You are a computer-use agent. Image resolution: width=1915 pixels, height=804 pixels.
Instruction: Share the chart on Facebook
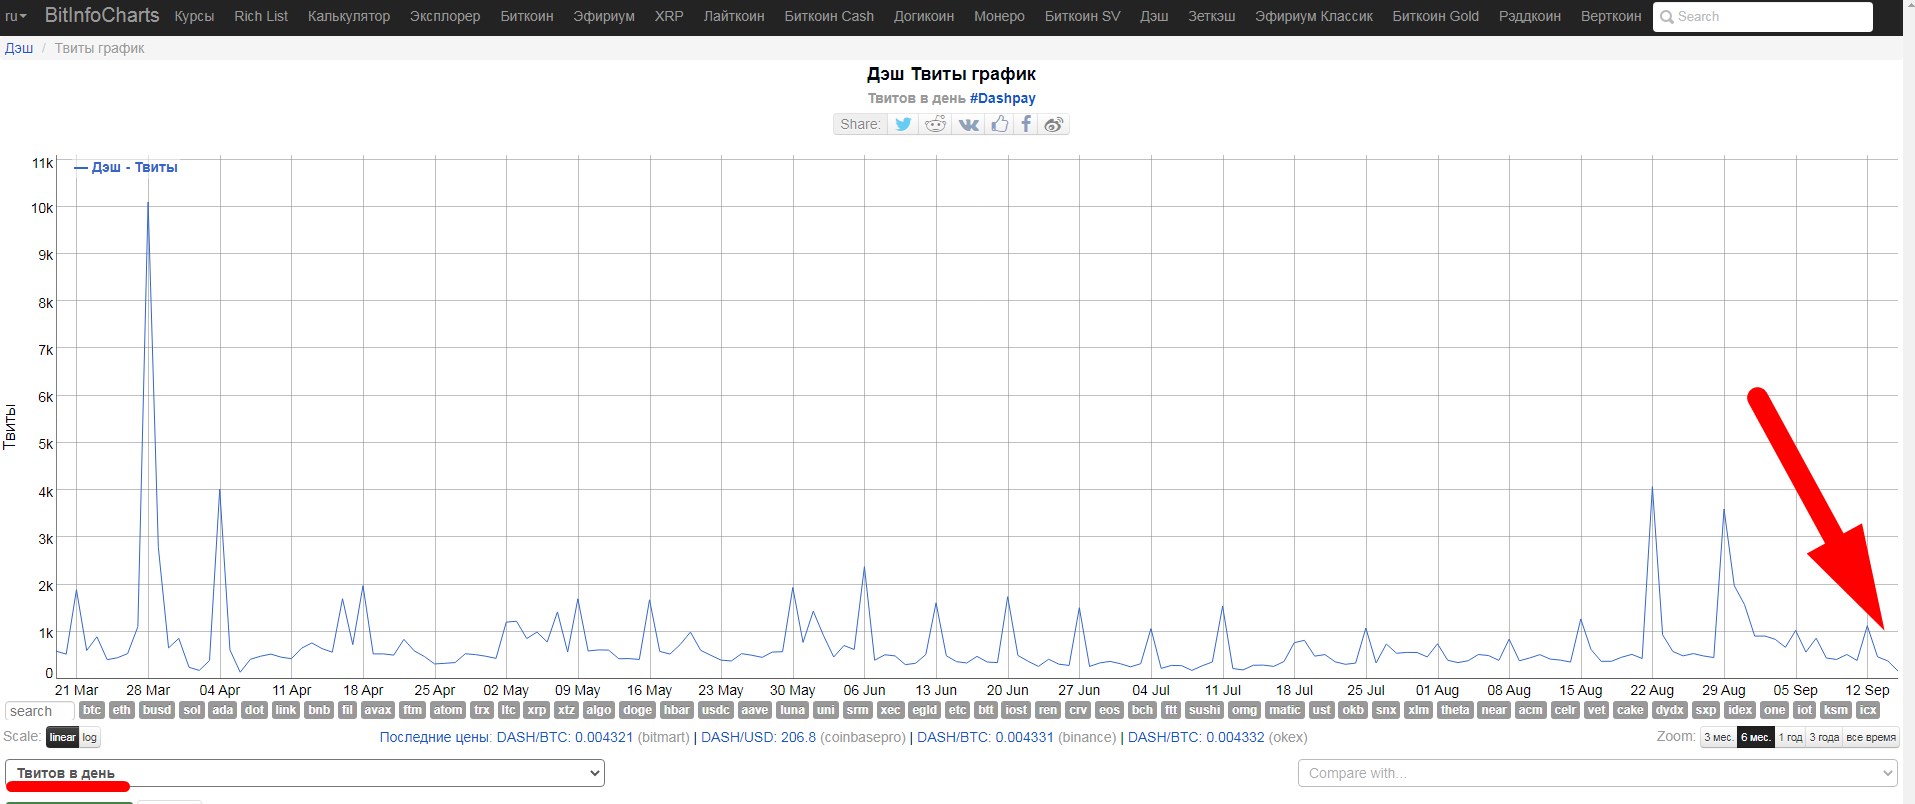(x=1025, y=124)
